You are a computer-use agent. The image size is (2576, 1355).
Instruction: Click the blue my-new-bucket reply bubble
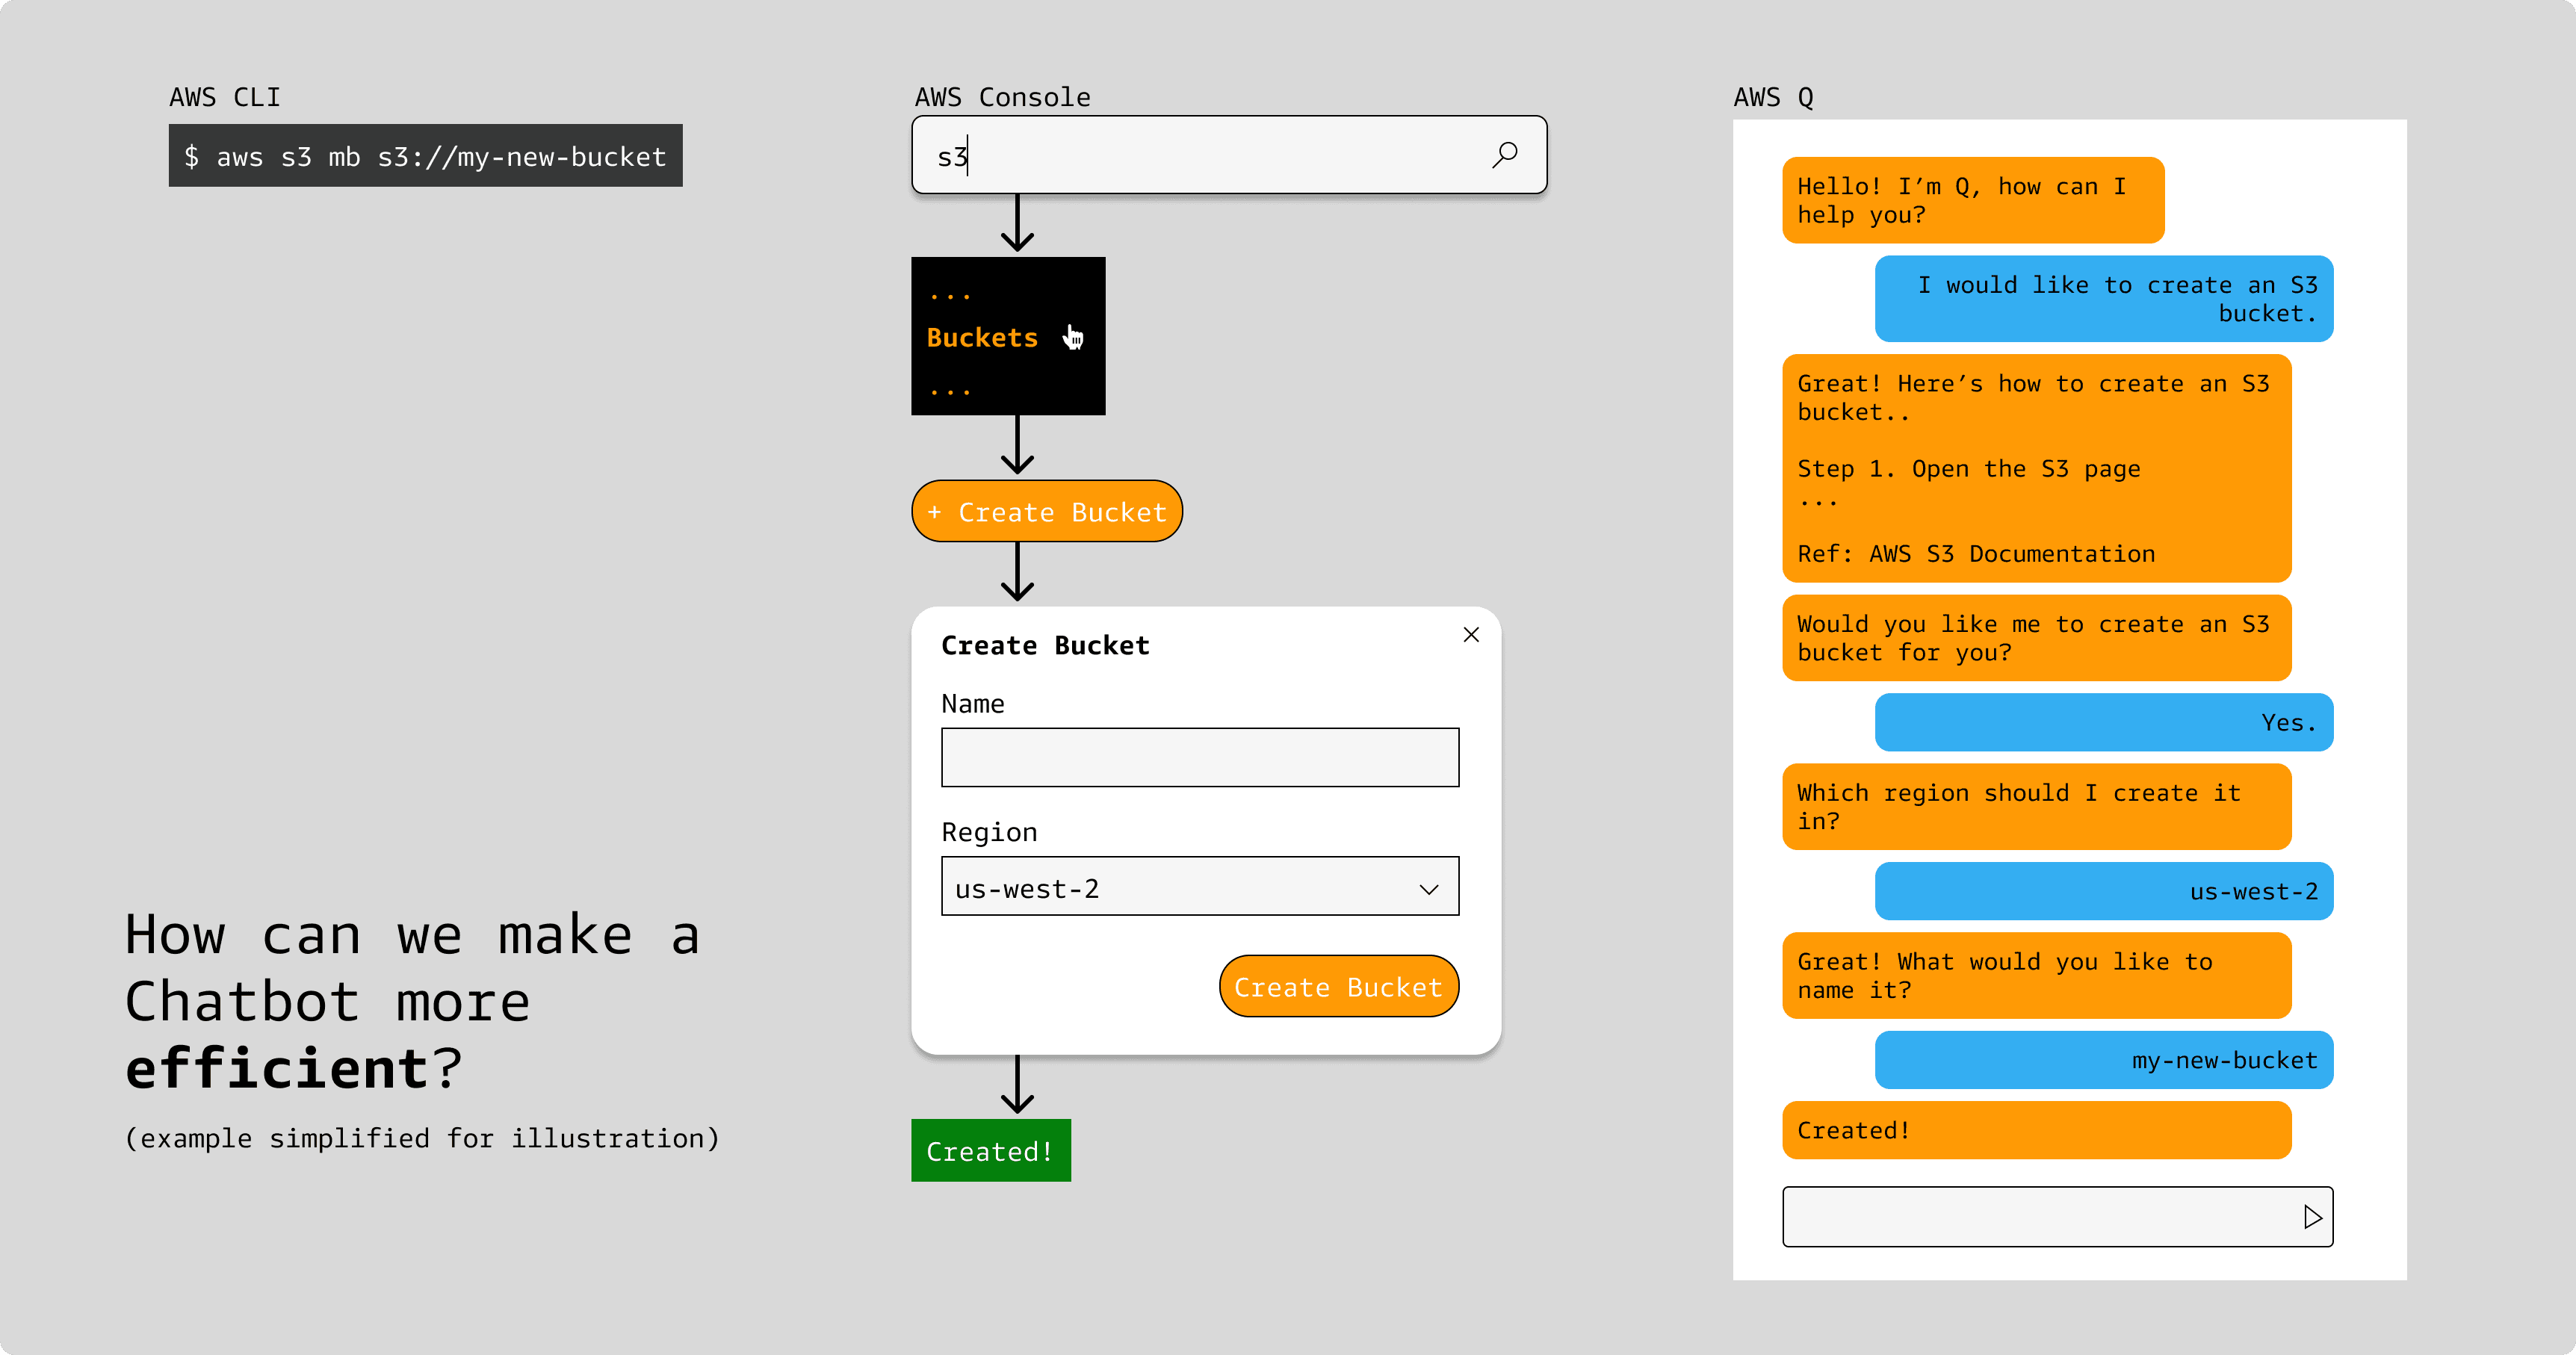(x=2104, y=1060)
